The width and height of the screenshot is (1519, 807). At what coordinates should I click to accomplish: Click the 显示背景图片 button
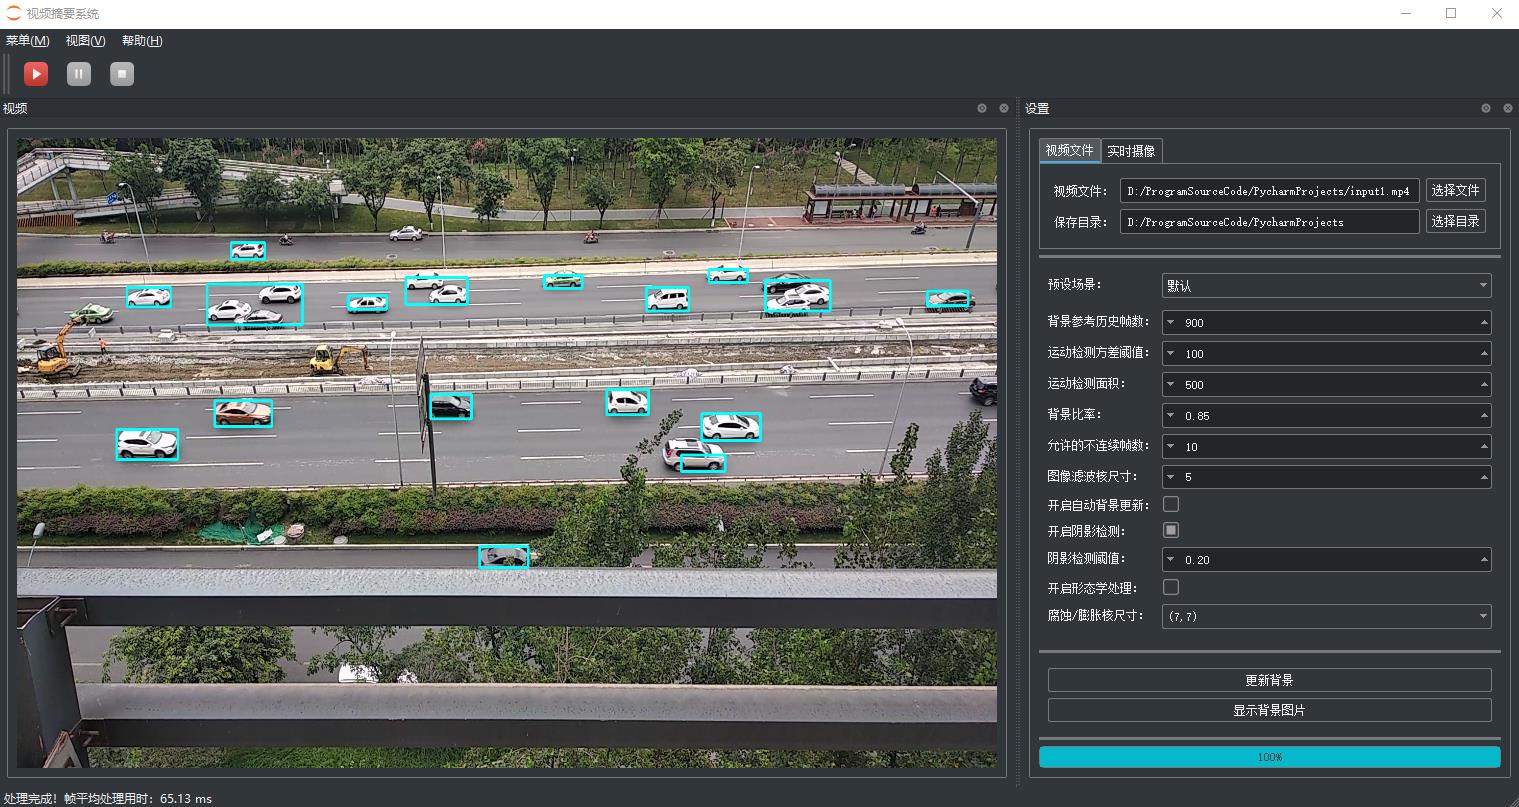pos(1269,710)
